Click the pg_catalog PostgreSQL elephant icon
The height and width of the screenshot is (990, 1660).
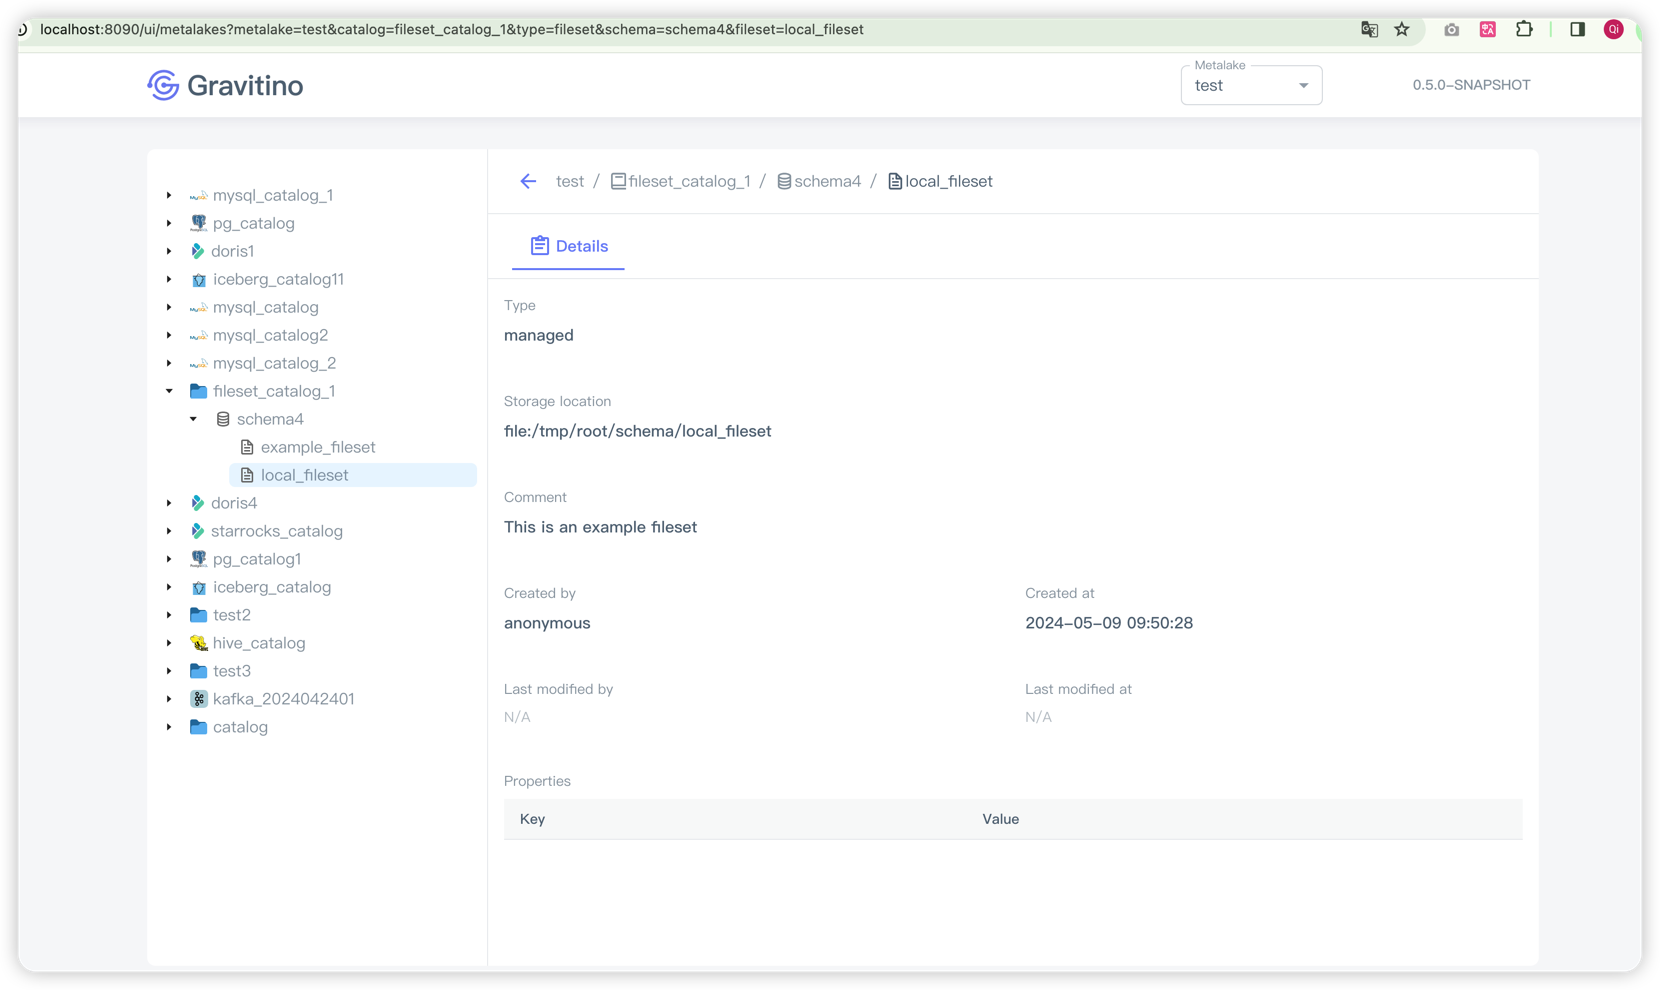(199, 223)
